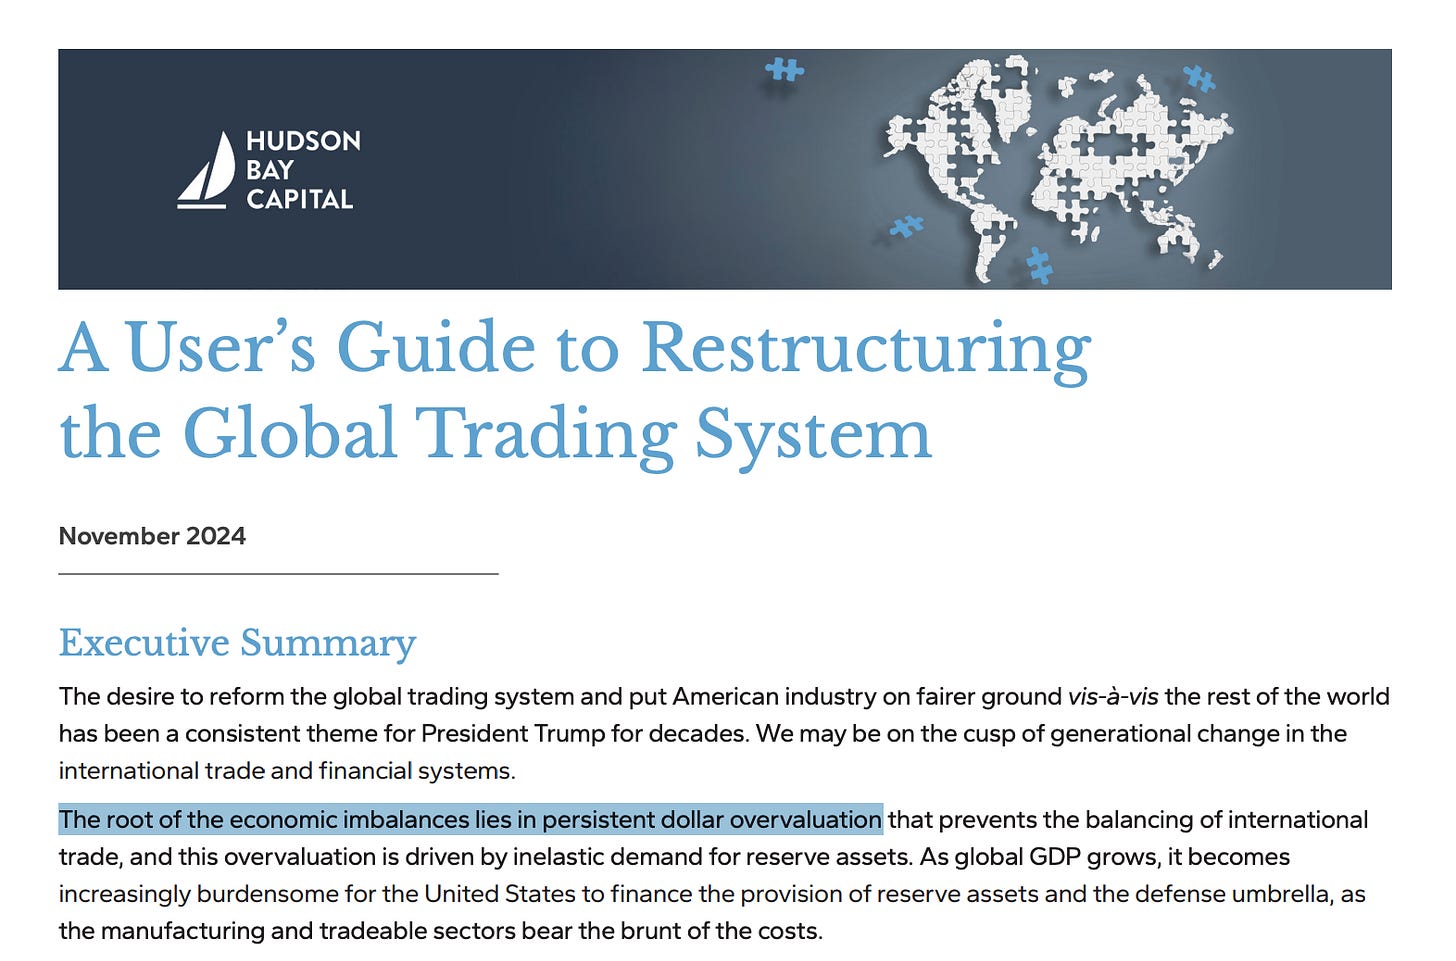This screenshot has width=1456, height=961.
Task: Click the highlighted sentence about dollar overvaluation
Action: tap(470, 820)
